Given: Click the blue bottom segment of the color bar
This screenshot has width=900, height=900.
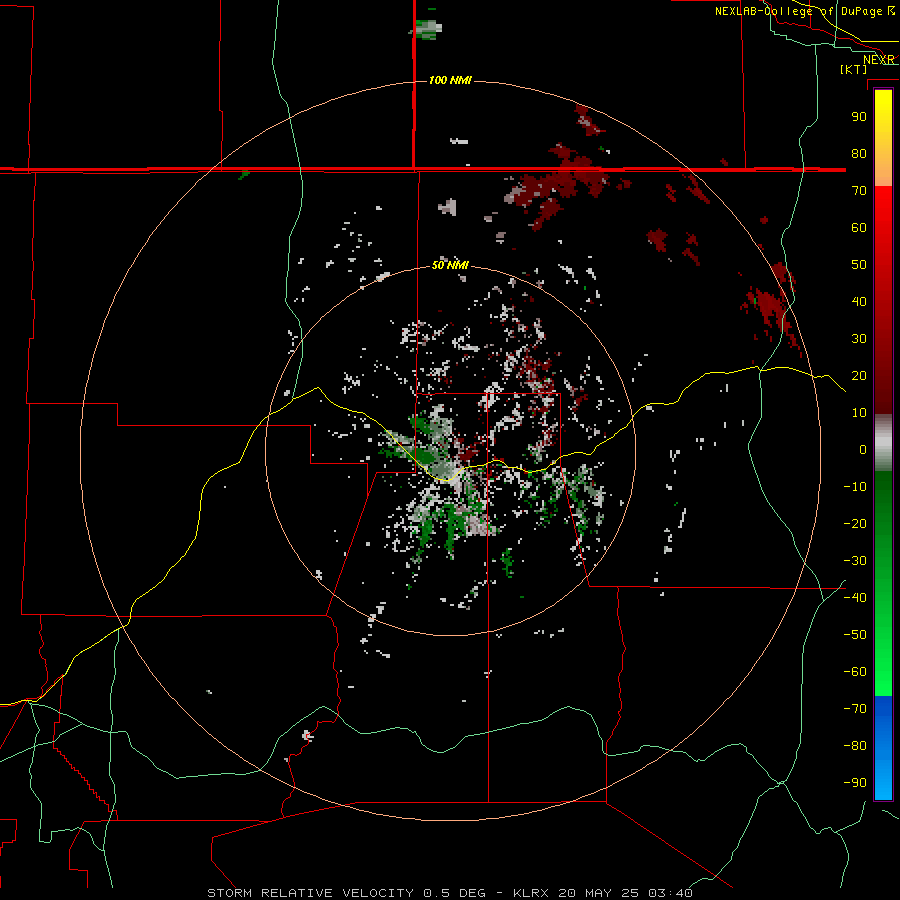Looking at the screenshot, I should click(883, 748).
